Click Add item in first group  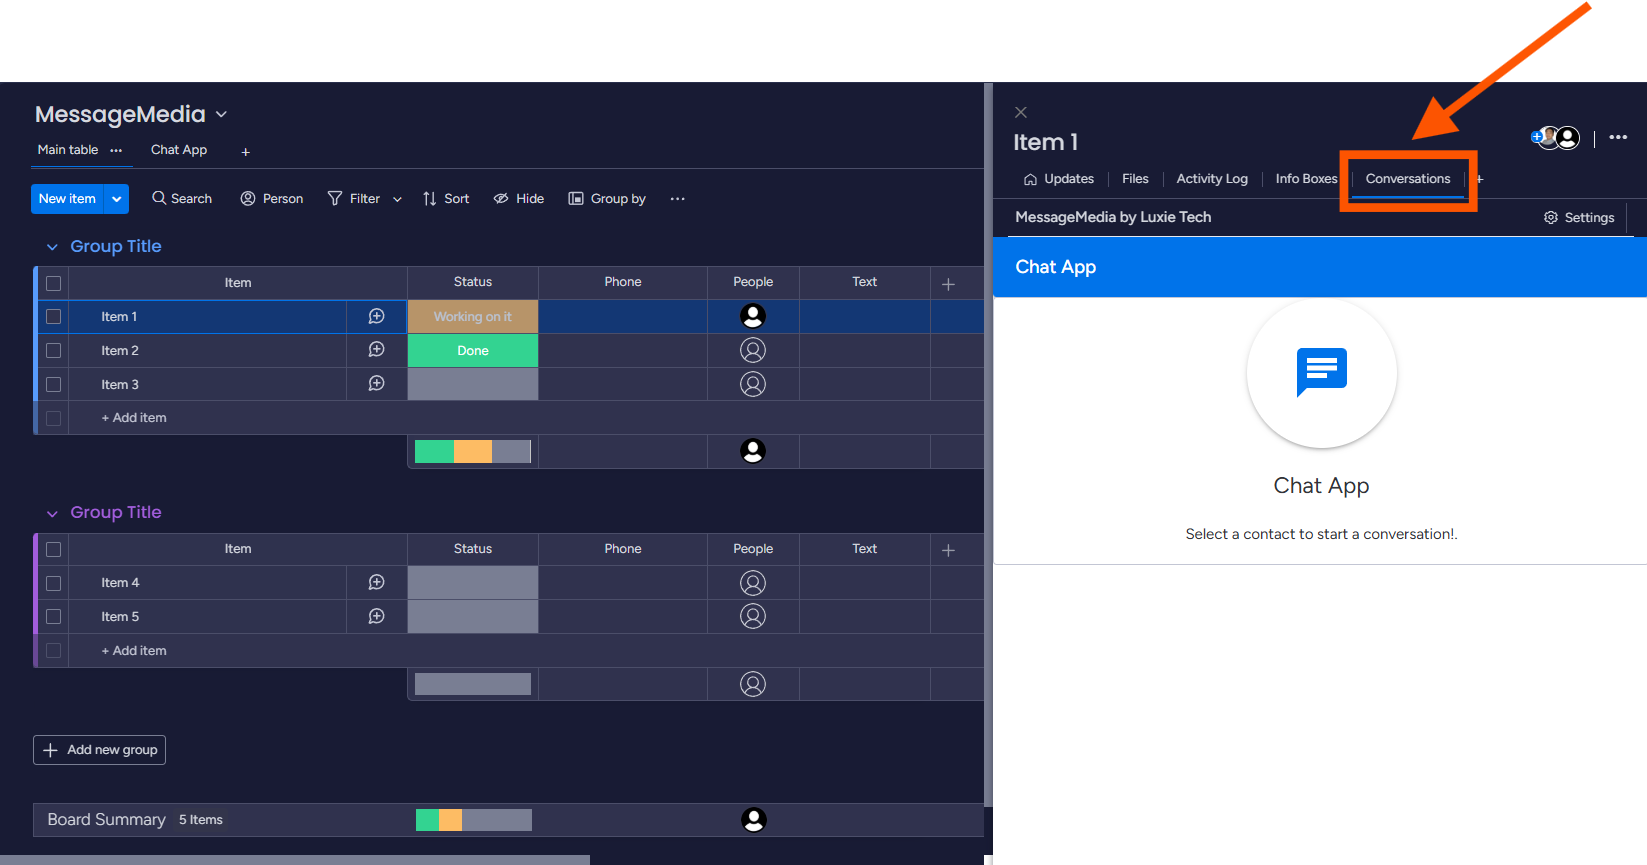(134, 418)
